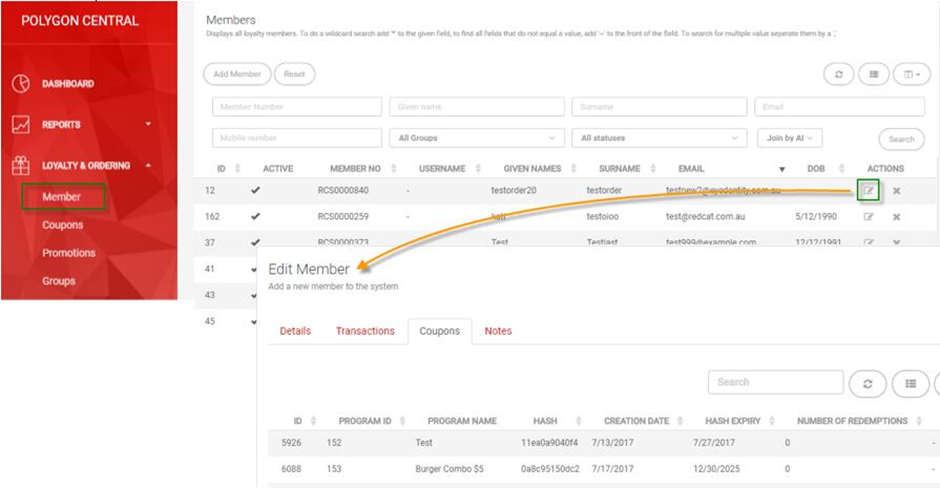Open the All statuses dropdown
940x489 pixels.
[x=659, y=138]
